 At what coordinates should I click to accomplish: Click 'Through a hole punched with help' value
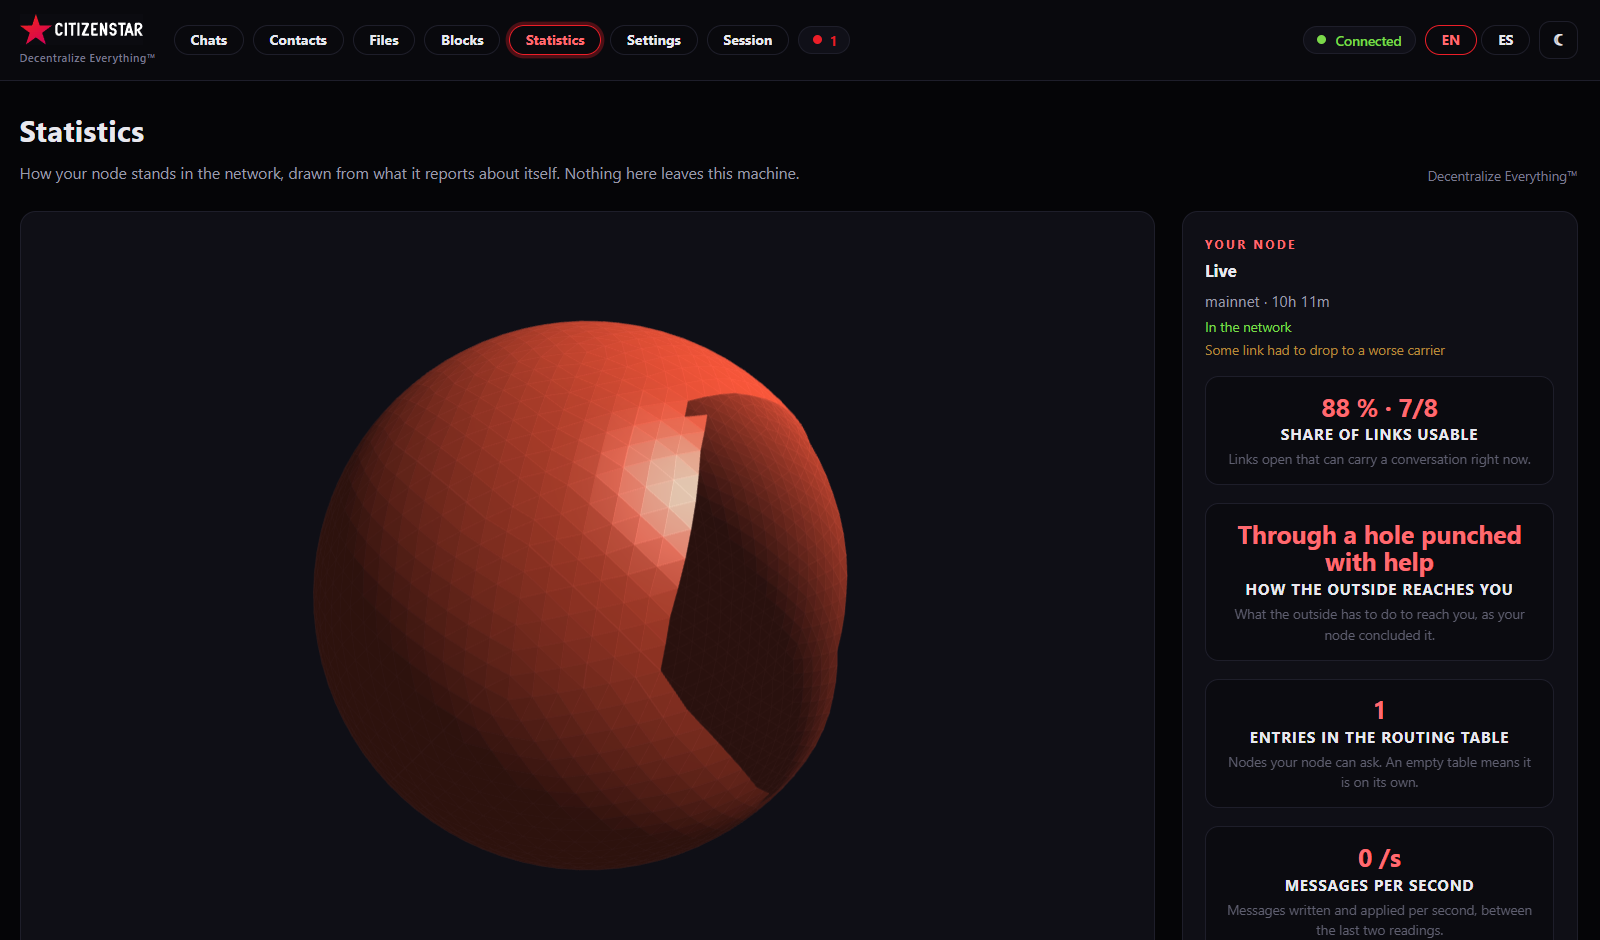point(1379,549)
